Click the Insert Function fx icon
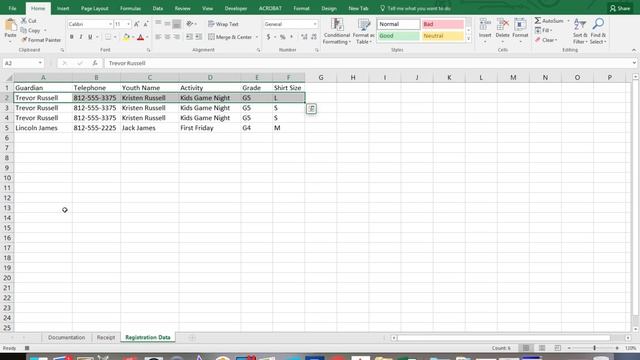640x360 pixels. point(95,63)
